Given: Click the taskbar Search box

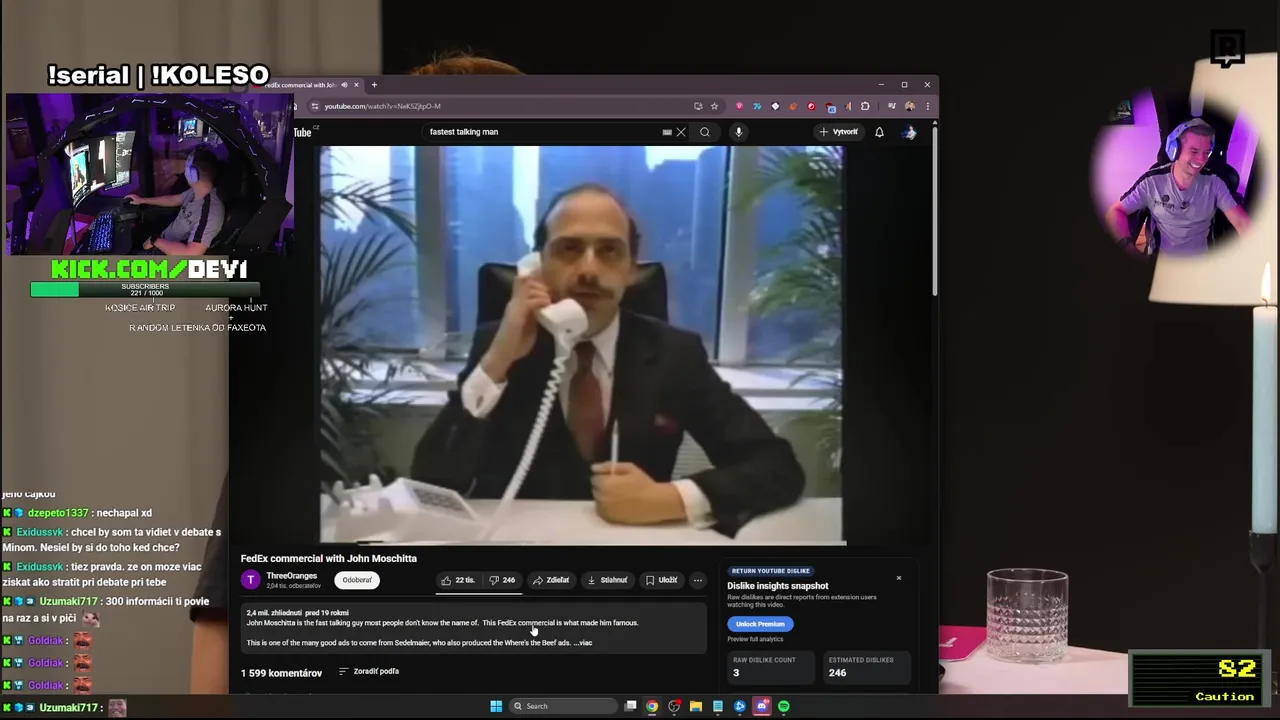Looking at the screenshot, I should [x=562, y=706].
